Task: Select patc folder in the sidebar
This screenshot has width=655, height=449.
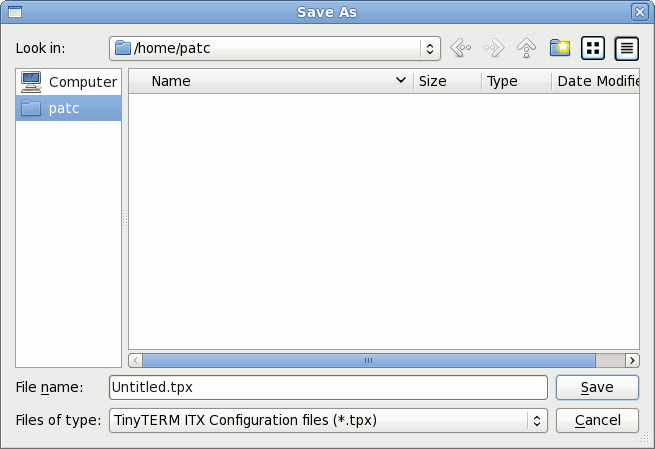Action: [x=69, y=108]
